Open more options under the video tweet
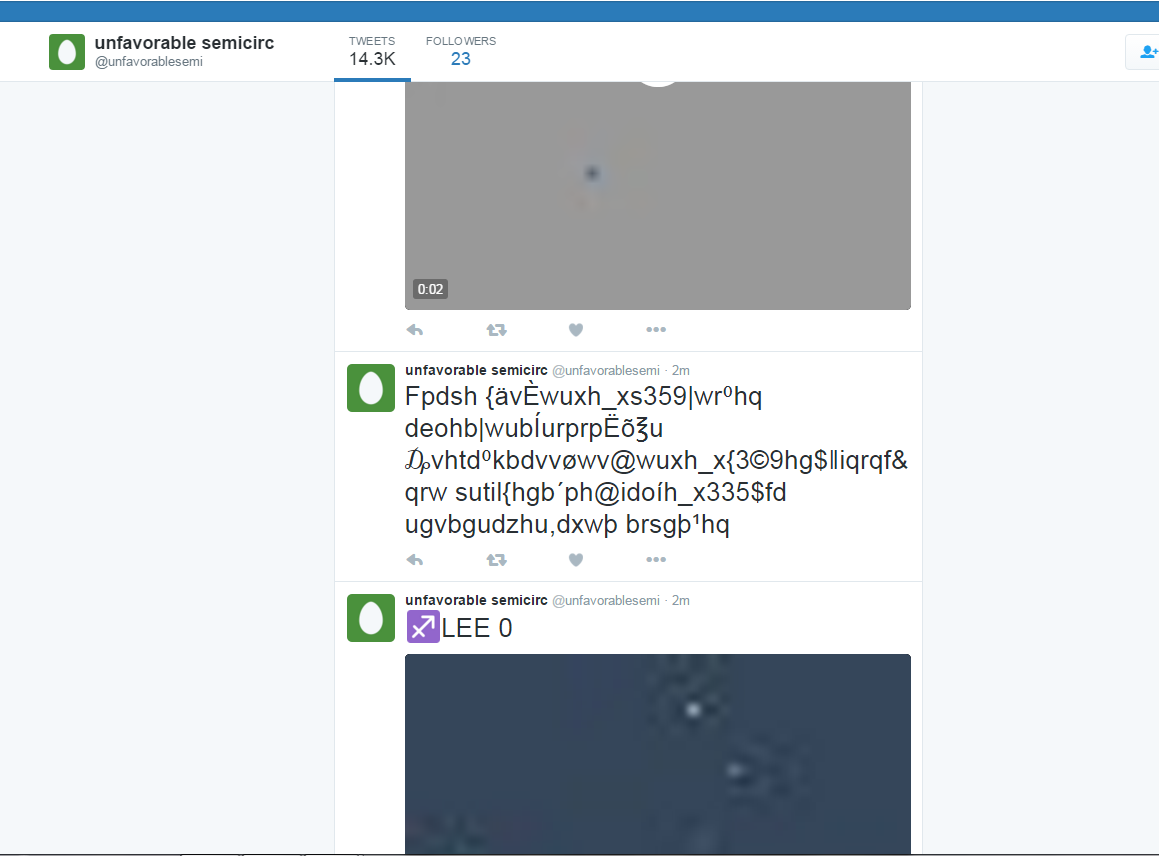1159x856 pixels. coord(656,330)
